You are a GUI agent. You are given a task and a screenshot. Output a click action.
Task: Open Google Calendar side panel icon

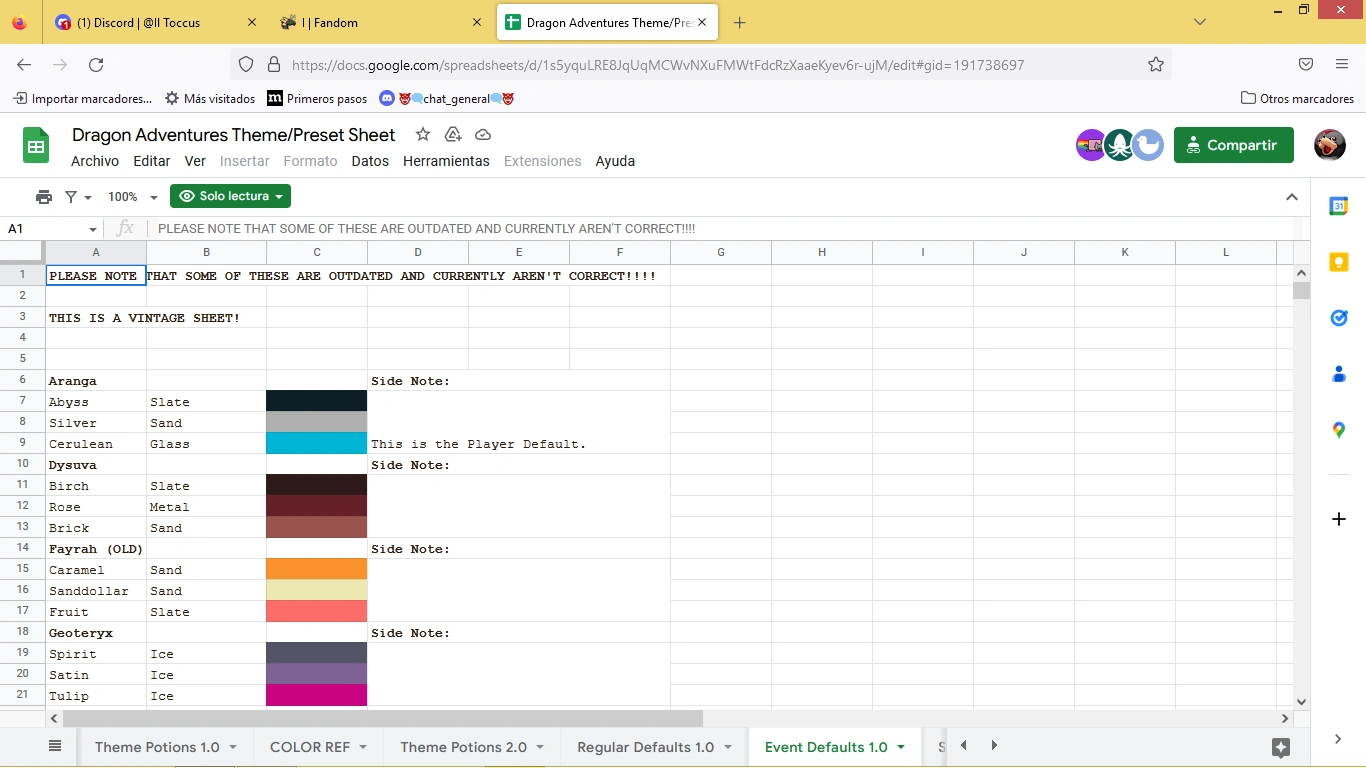pyautogui.click(x=1338, y=206)
